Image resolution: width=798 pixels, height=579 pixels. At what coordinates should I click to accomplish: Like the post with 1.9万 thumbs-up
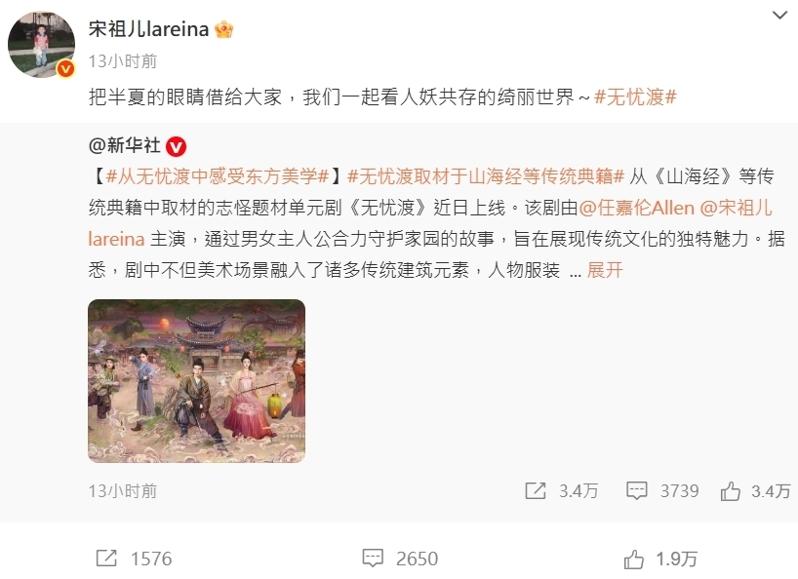tap(634, 559)
